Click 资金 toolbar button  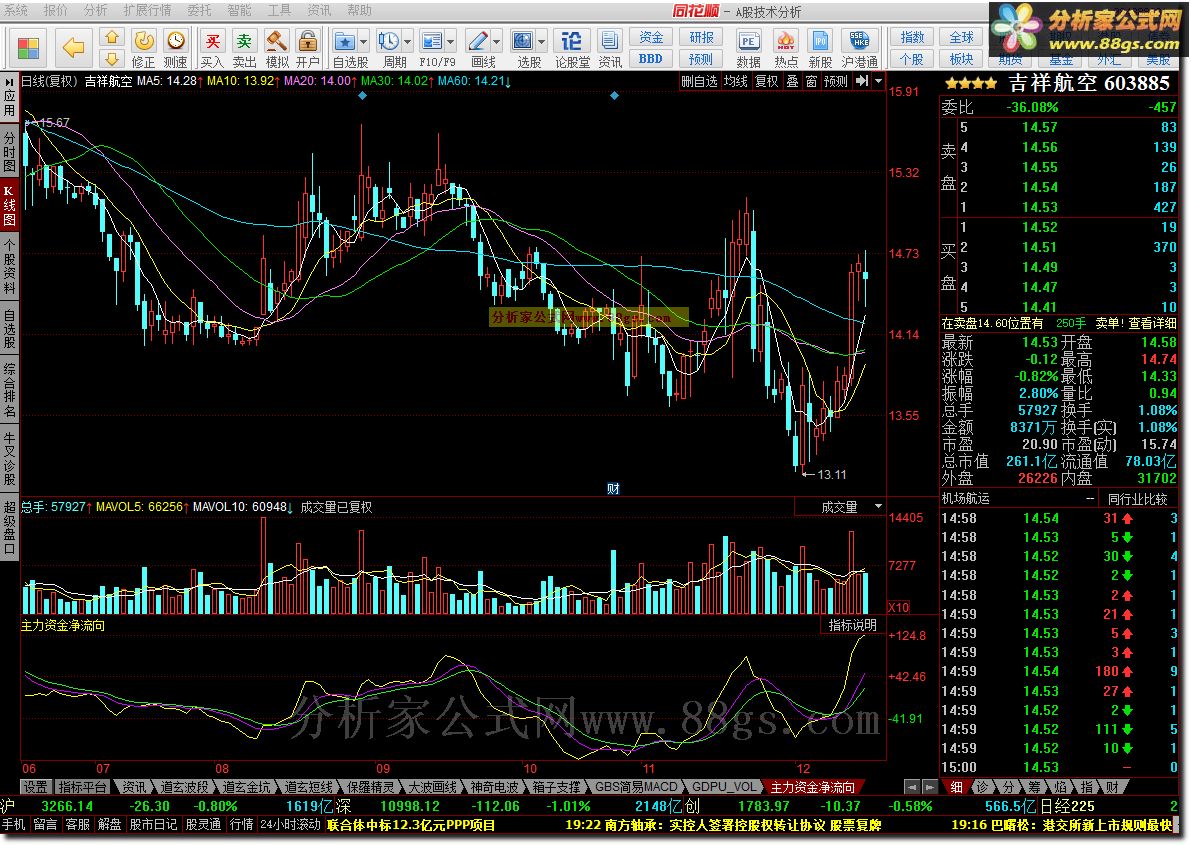[651, 37]
